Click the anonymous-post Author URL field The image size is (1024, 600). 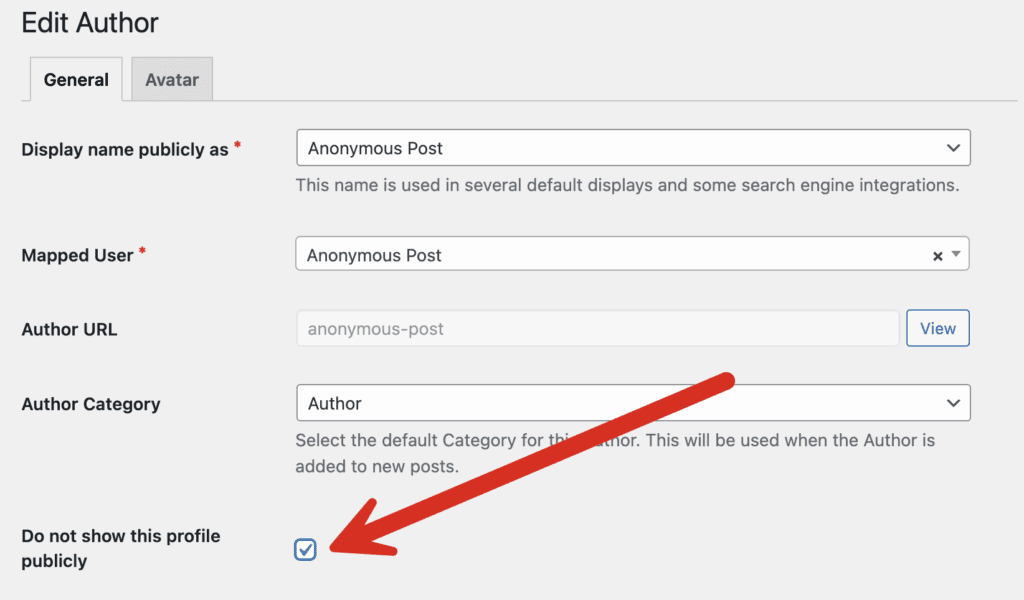[597, 328]
